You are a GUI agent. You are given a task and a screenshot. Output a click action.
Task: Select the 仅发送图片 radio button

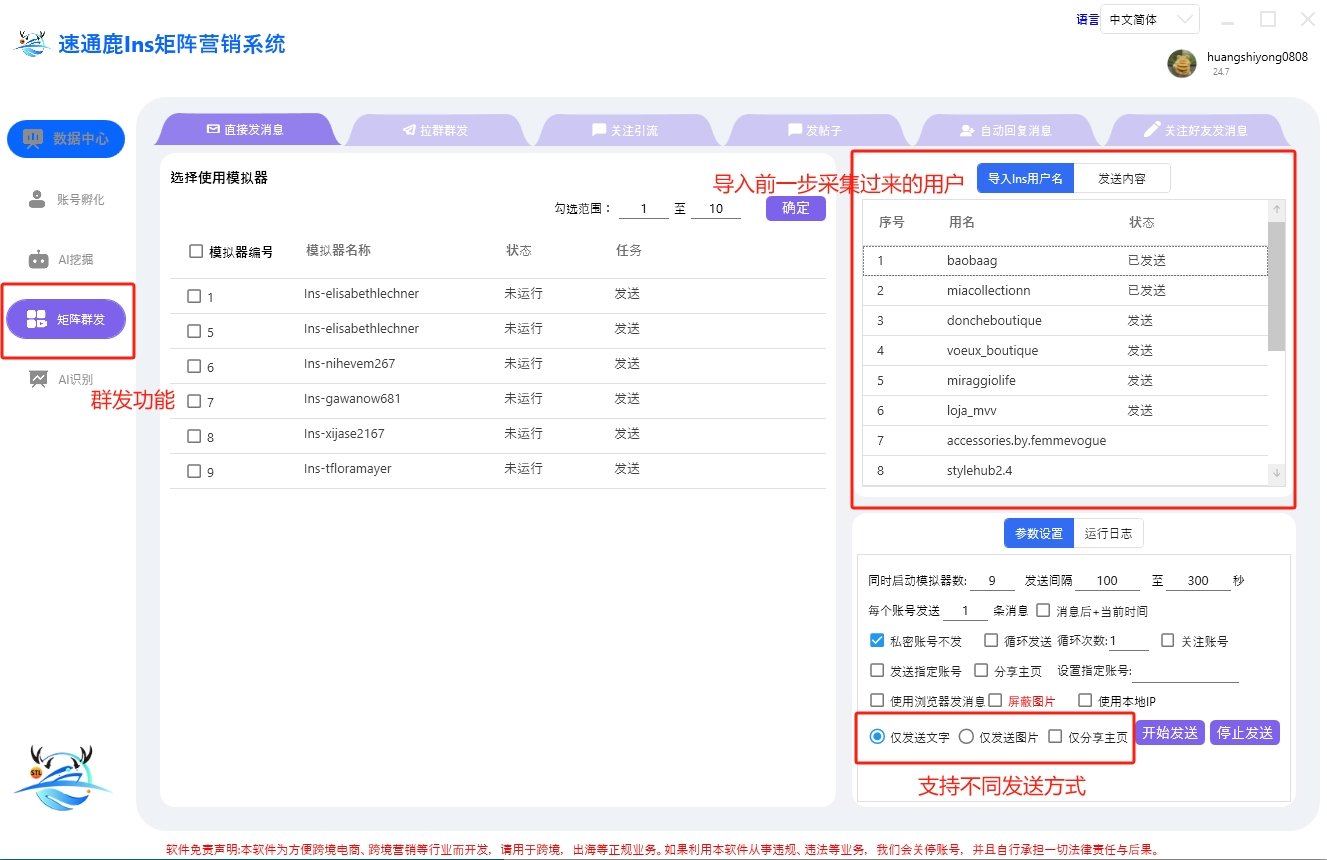point(966,736)
